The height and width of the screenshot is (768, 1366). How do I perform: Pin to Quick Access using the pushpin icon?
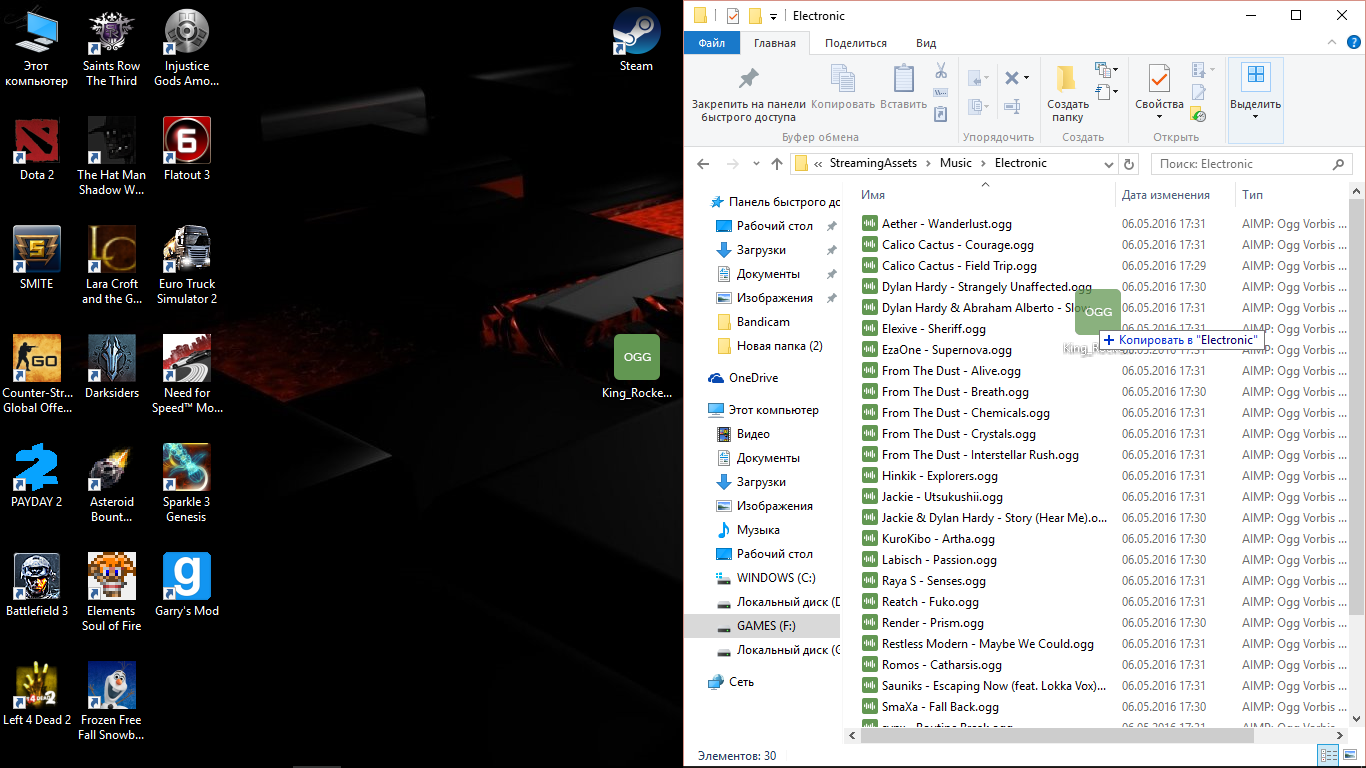748,80
